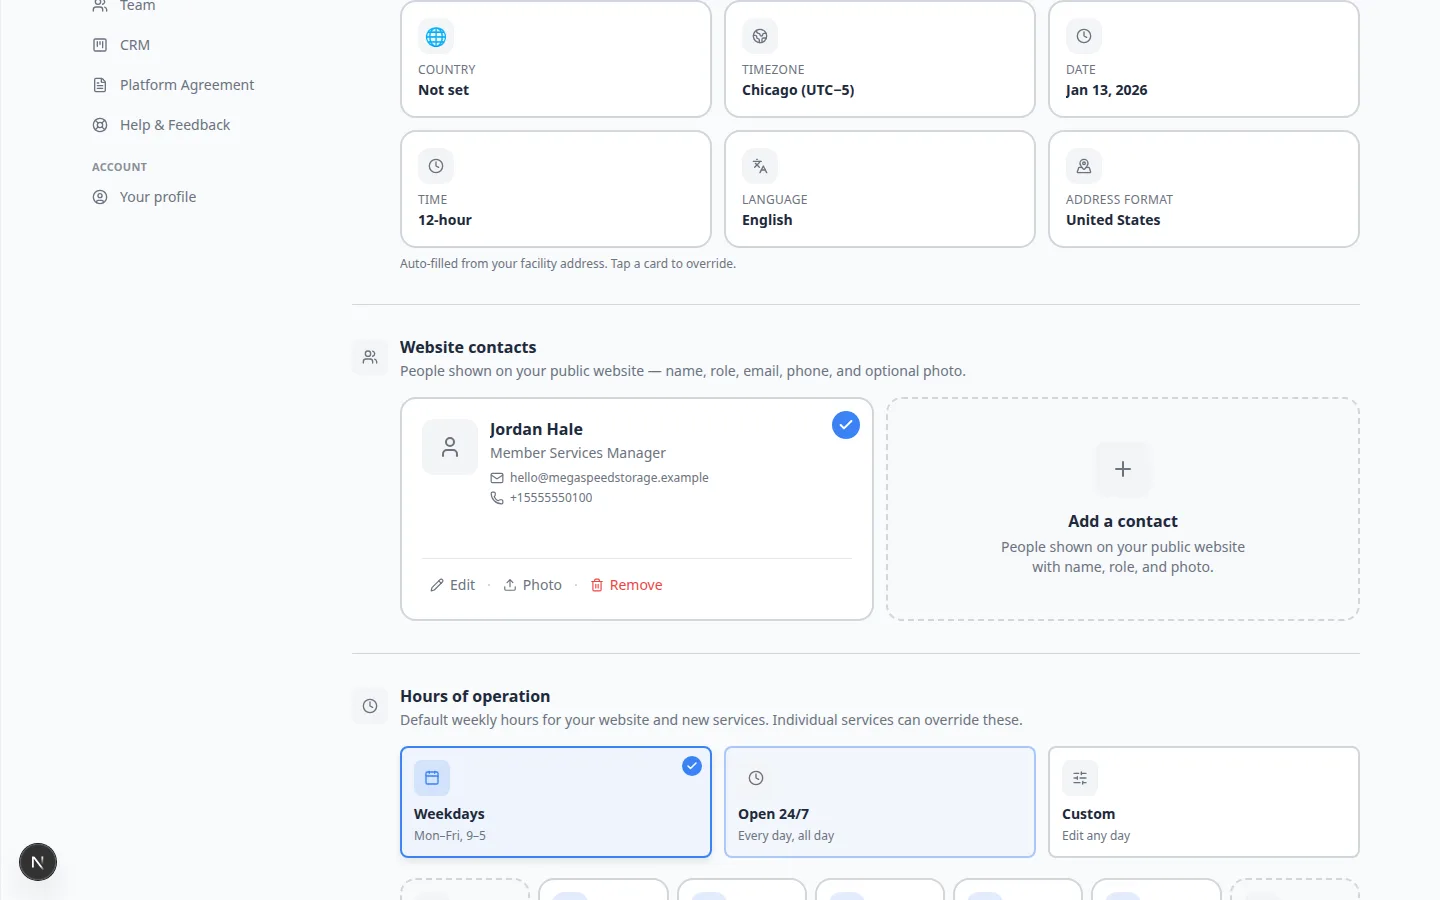The height and width of the screenshot is (900, 1440).
Task: Click the sliders icon on Custom card
Action: coord(1080,778)
